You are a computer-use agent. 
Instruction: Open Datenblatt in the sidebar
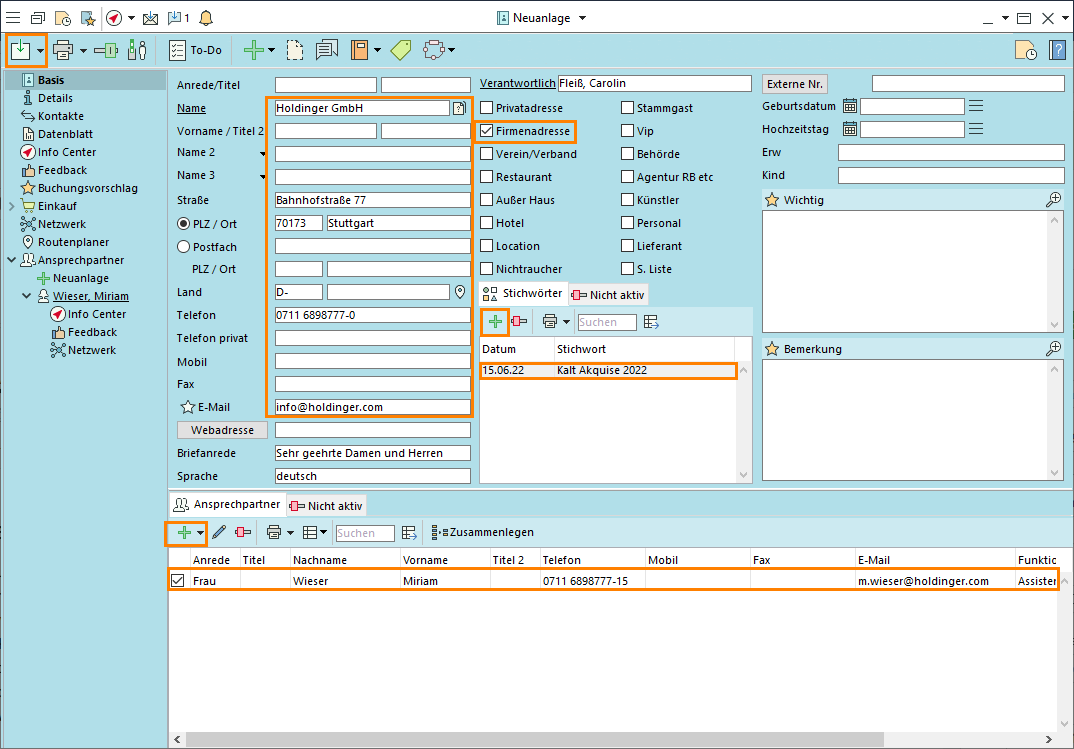point(65,134)
